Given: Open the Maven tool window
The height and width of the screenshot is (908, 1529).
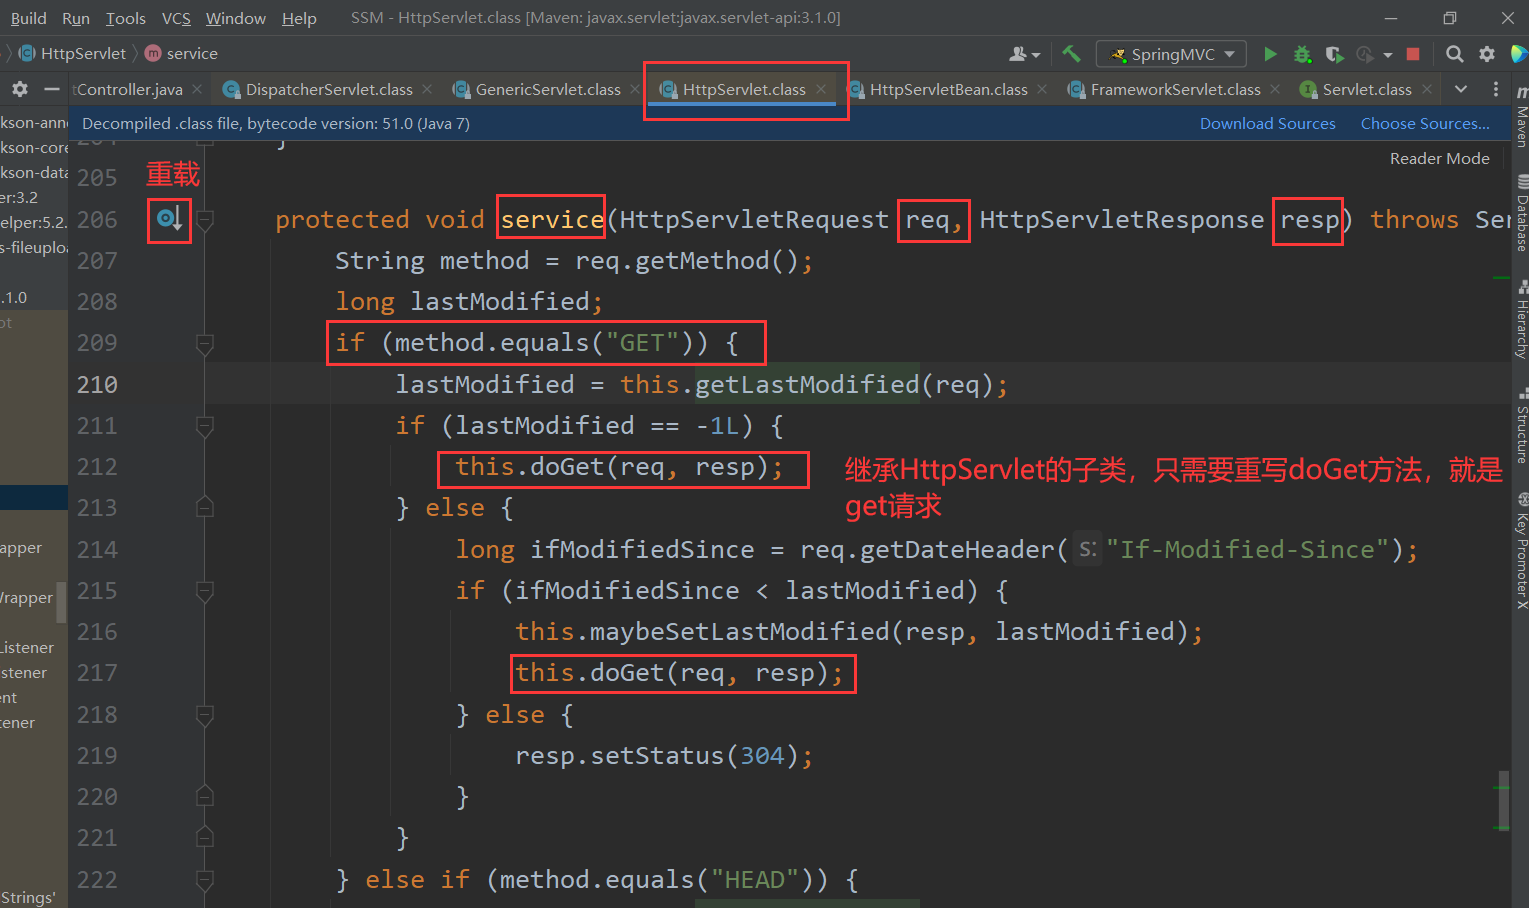Looking at the screenshot, I should tap(1521, 118).
